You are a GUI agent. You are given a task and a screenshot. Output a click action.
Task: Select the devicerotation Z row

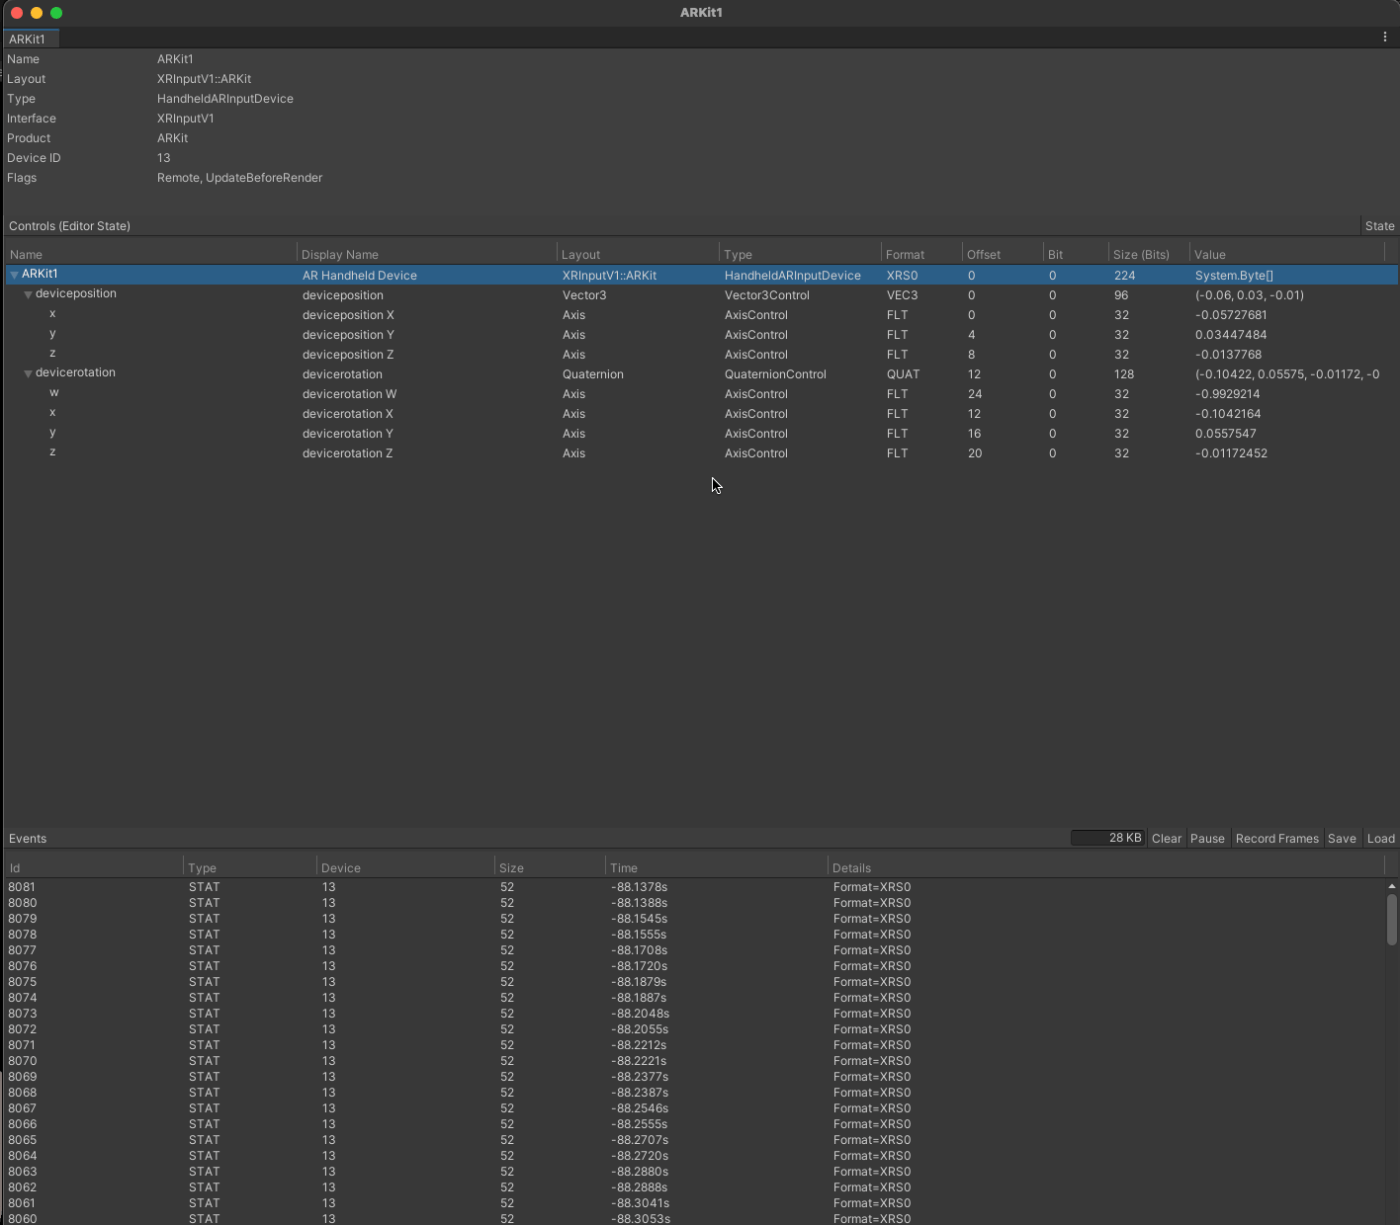(700, 453)
